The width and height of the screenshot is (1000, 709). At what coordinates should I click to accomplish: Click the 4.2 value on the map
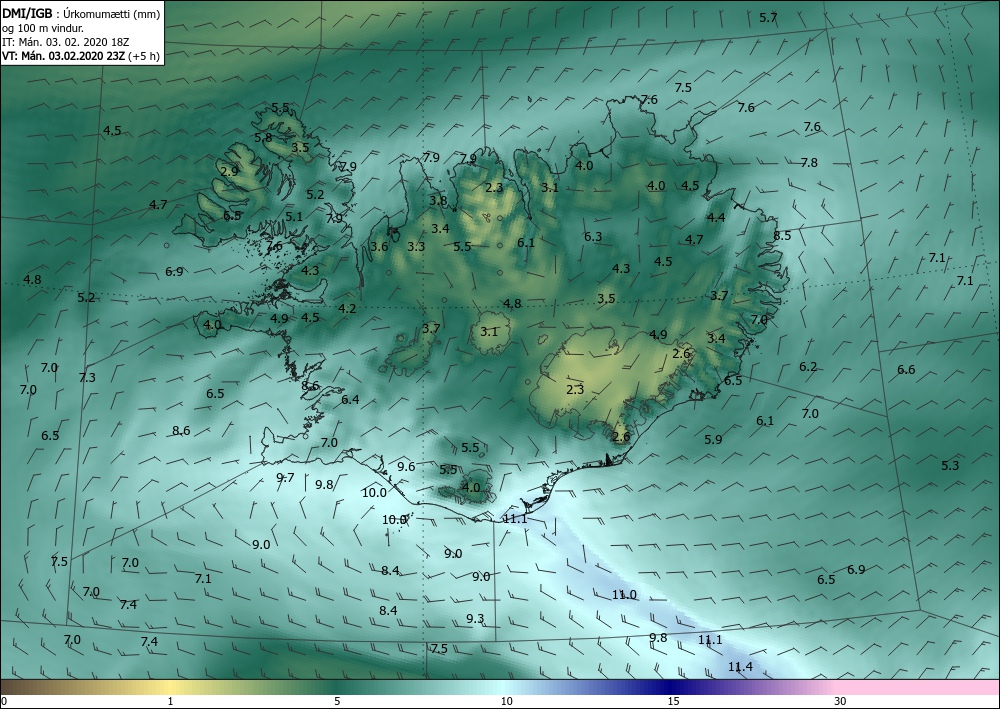point(347,309)
